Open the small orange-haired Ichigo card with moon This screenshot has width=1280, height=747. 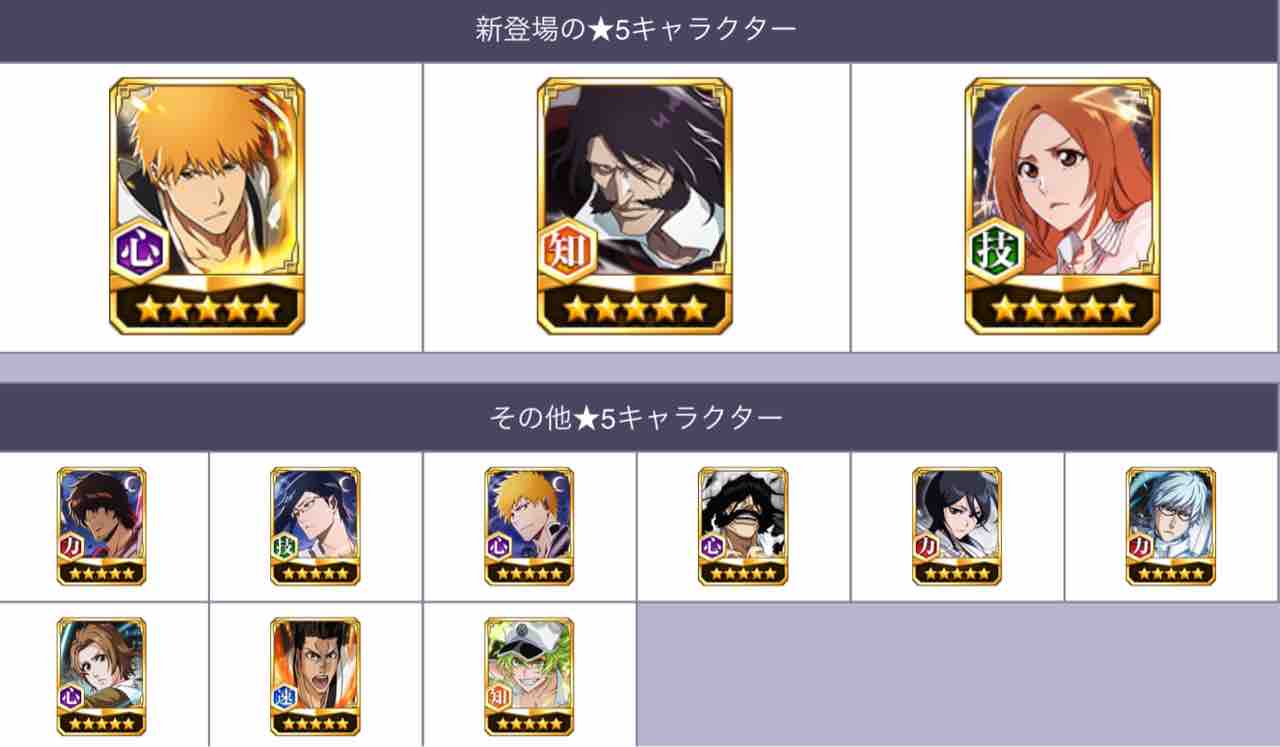[x=530, y=526]
